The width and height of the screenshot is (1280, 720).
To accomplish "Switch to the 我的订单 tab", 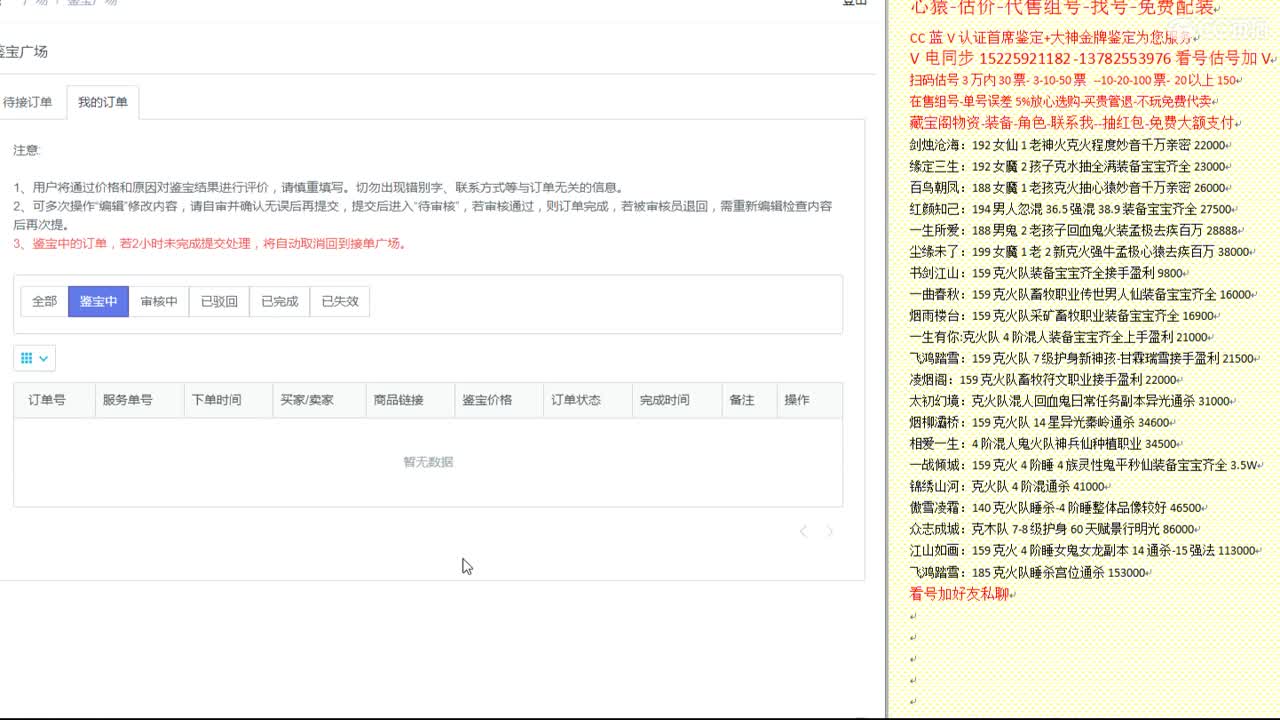I will pyautogui.click(x=103, y=101).
